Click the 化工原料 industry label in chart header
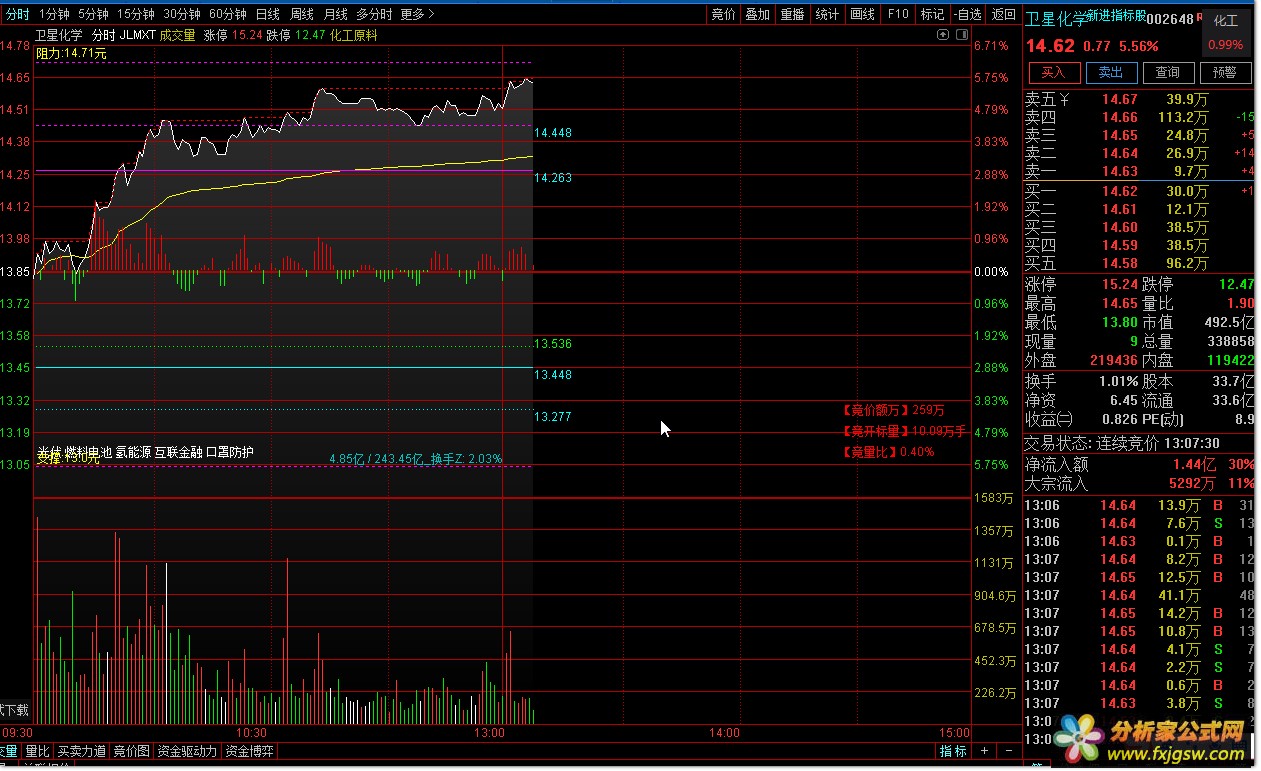The width and height of the screenshot is (1261, 771). click(x=354, y=35)
